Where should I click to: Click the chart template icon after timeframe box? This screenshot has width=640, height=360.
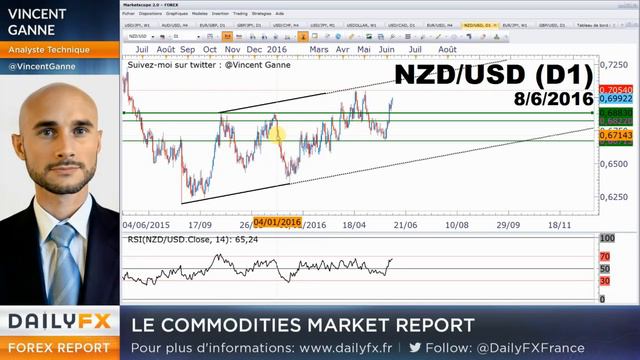pos(210,37)
